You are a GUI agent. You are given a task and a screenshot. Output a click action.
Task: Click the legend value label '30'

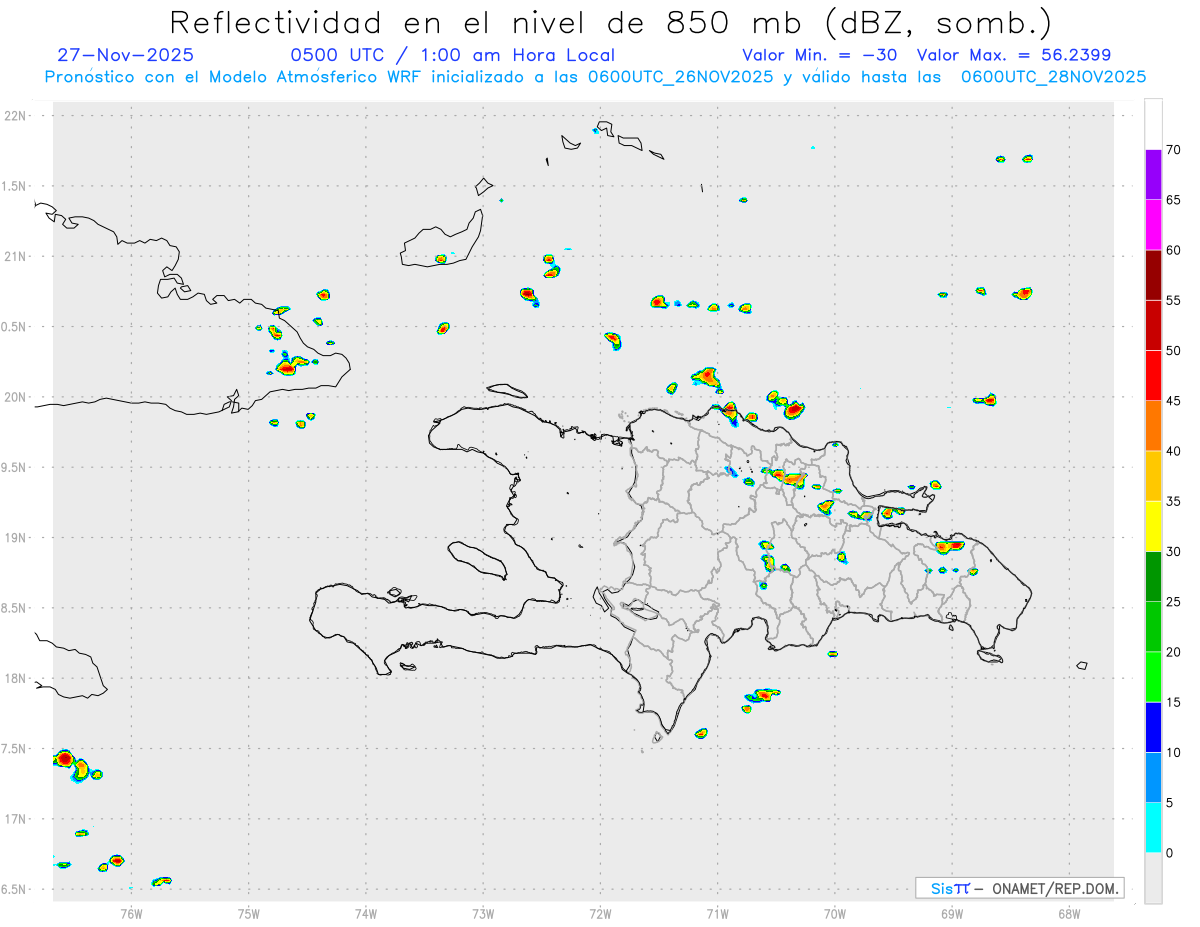pyautogui.click(x=1174, y=552)
